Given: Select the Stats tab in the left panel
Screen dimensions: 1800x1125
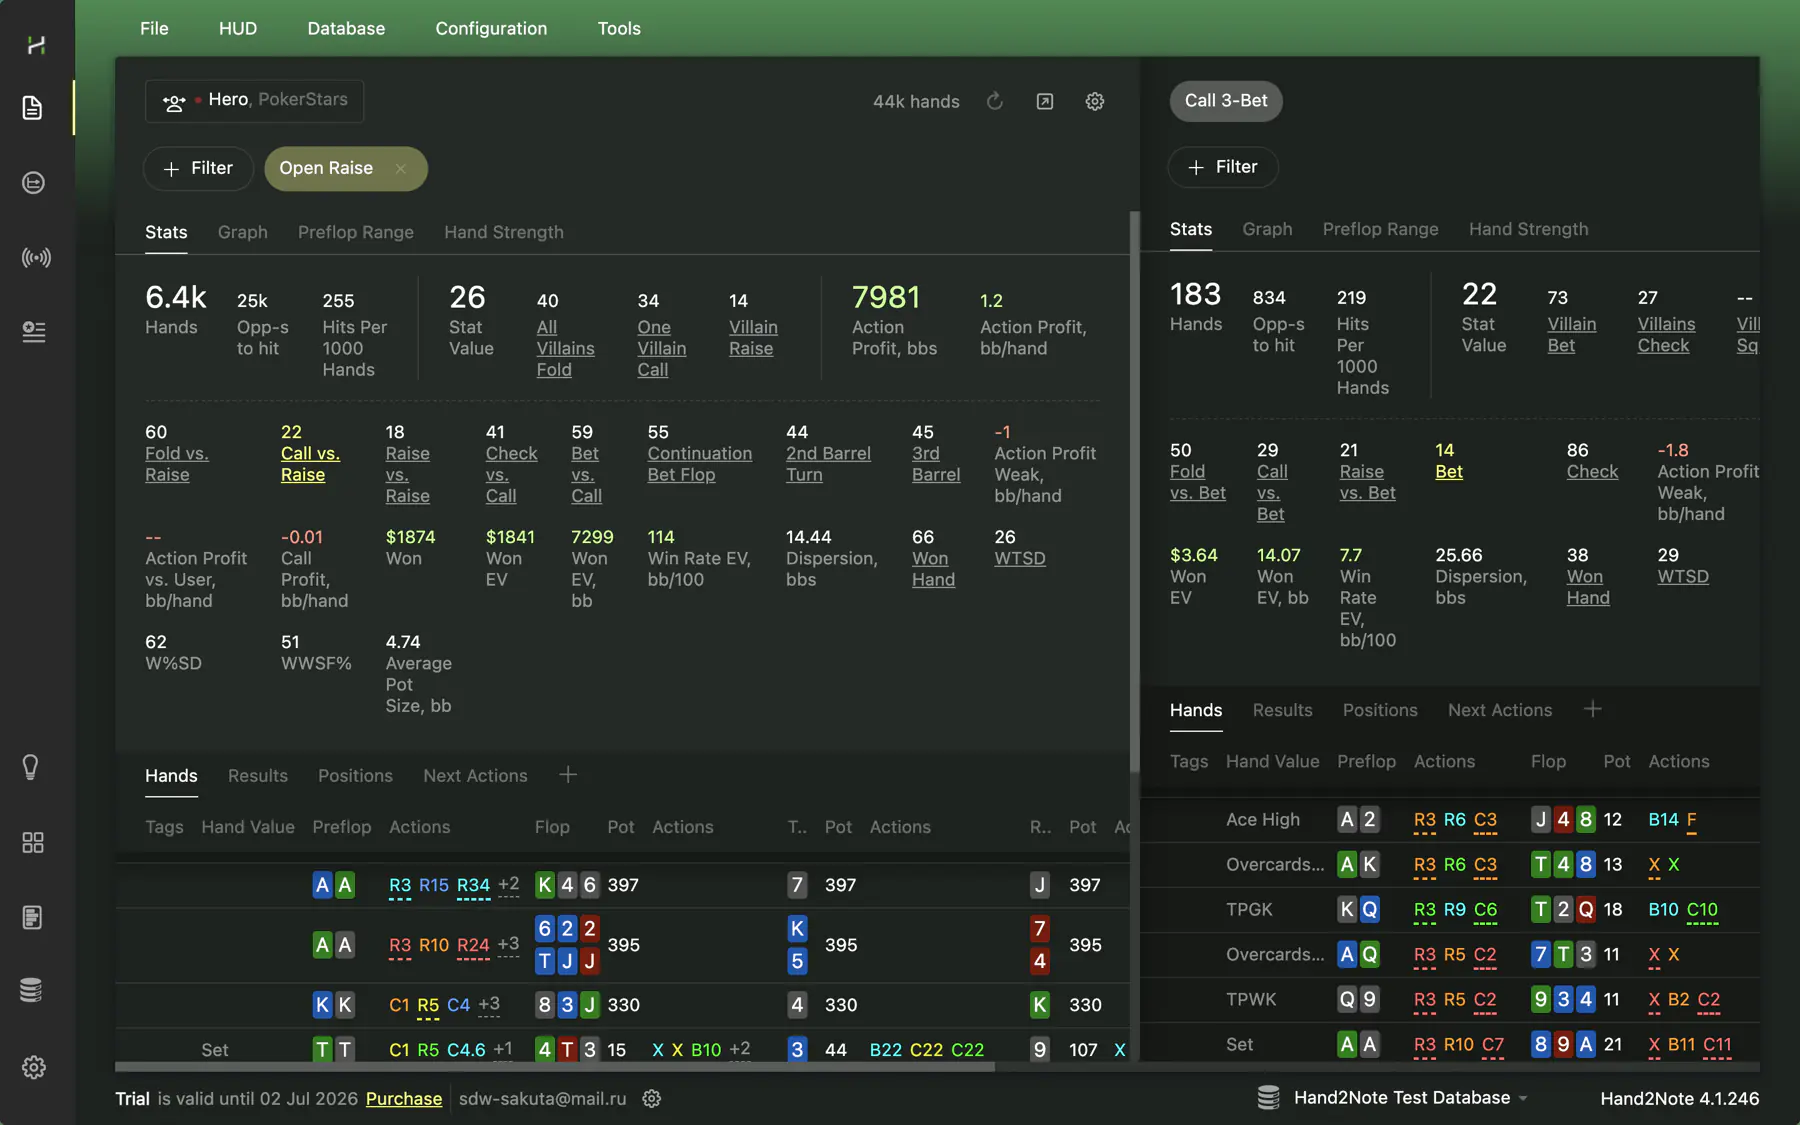Looking at the screenshot, I should click(166, 232).
